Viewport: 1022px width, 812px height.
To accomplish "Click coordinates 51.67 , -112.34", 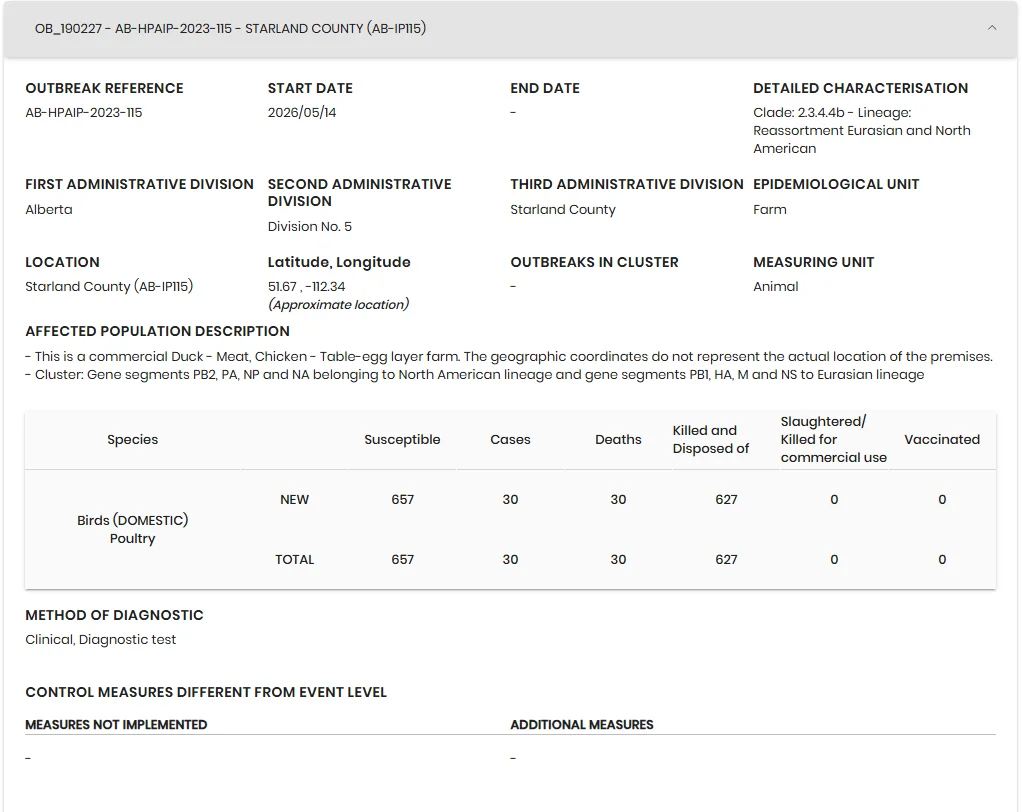I will point(306,287).
